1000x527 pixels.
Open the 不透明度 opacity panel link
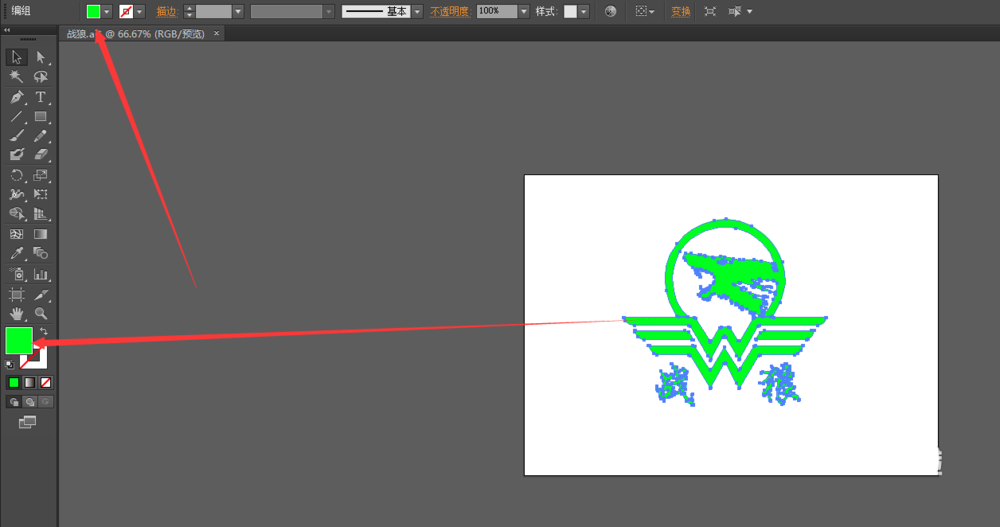coord(450,11)
